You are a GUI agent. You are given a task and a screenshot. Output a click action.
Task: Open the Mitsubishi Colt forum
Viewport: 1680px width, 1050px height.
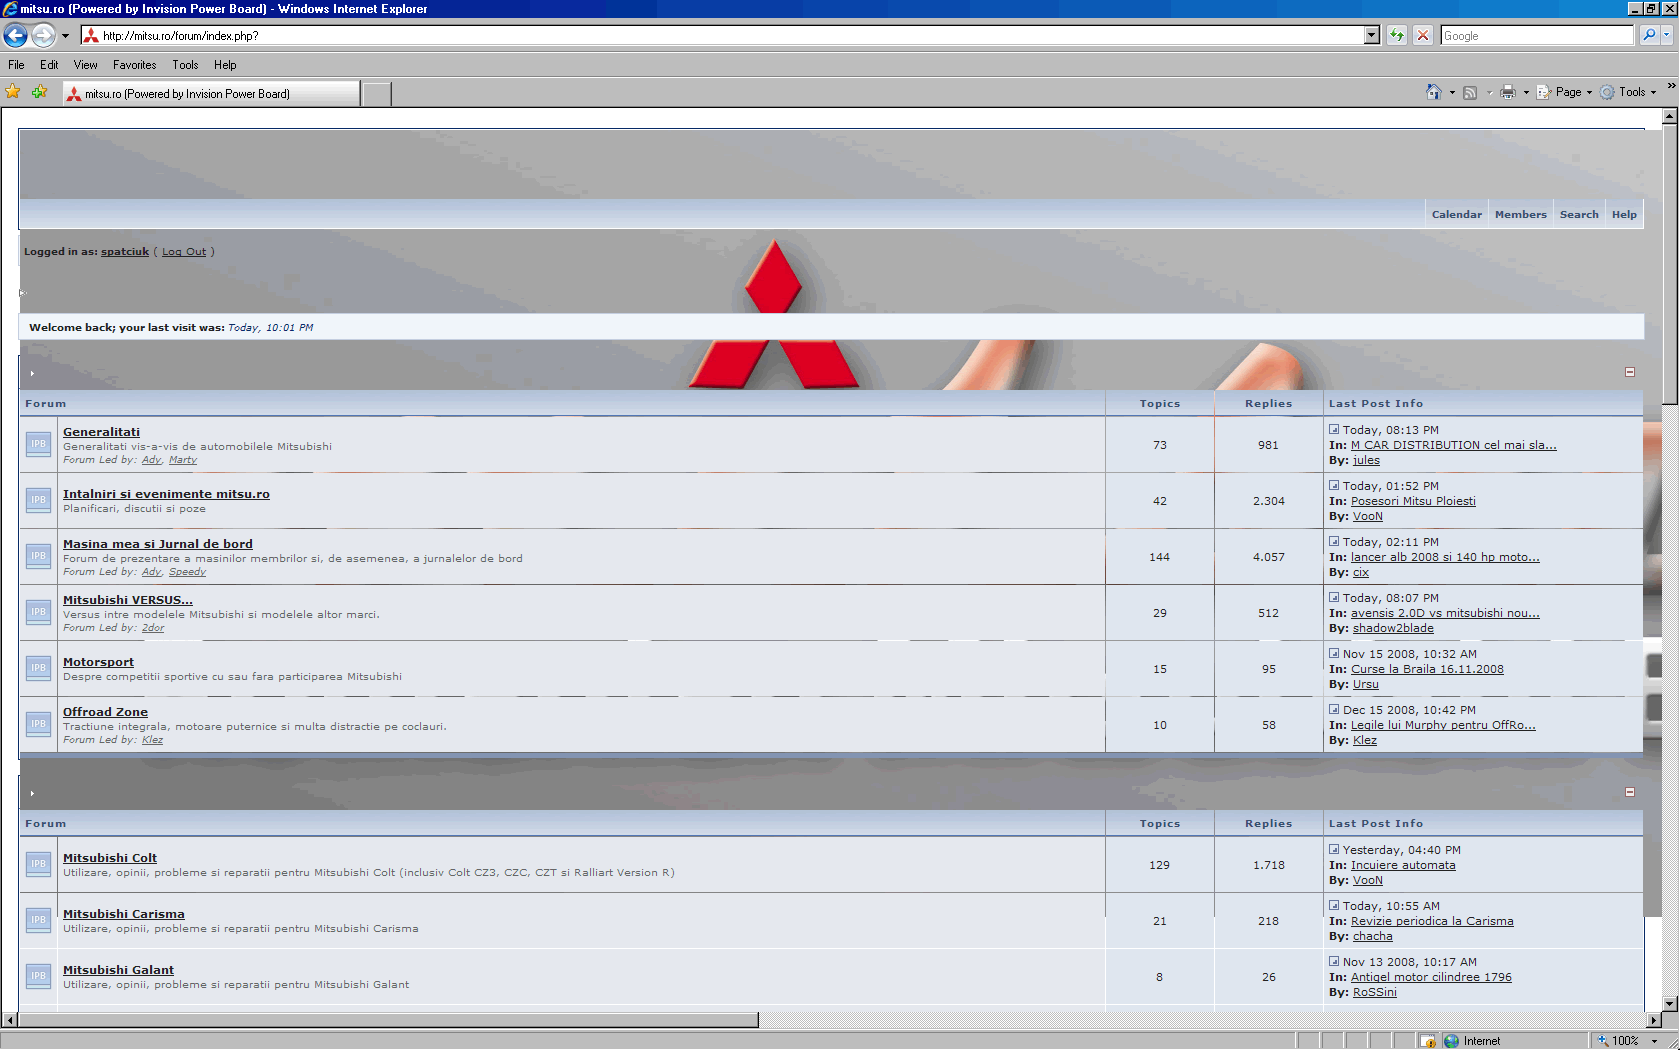pos(110,858)
